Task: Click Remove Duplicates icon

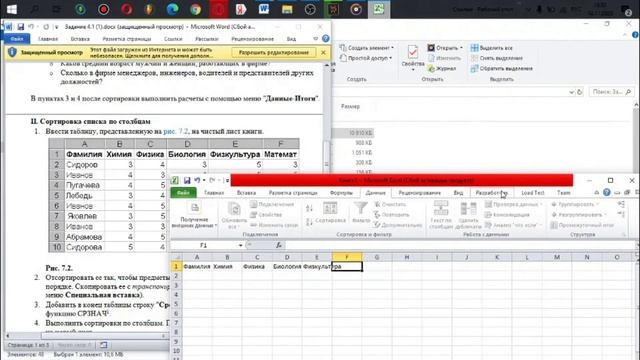Action: point(468,215)
